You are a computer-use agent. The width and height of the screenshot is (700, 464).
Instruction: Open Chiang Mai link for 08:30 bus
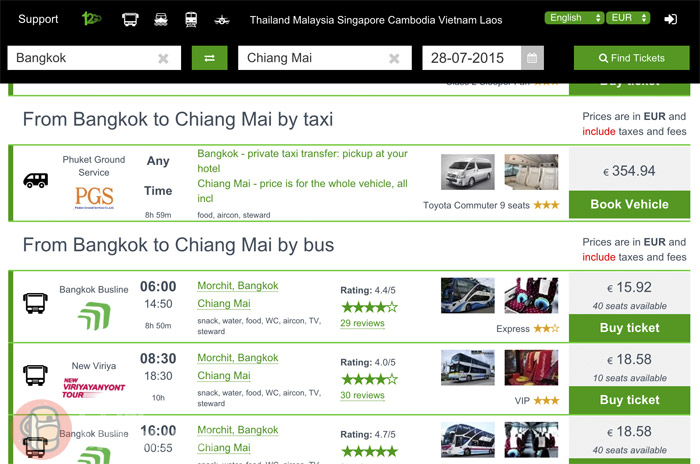click(x=224, y=376)
